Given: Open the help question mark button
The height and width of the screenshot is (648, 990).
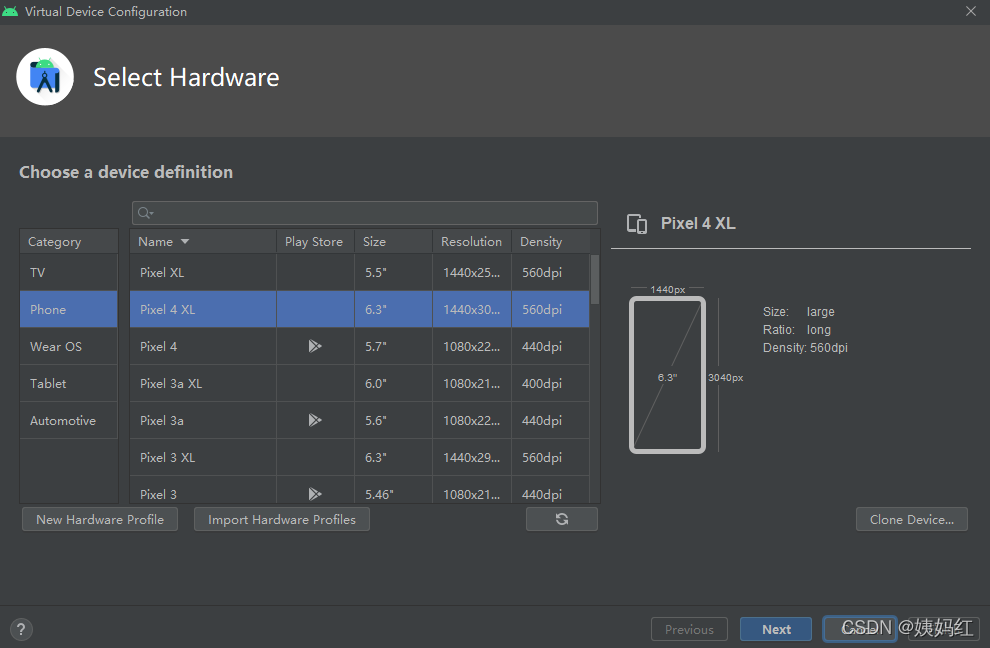Looking at the screenshot, I should [21, 629].
